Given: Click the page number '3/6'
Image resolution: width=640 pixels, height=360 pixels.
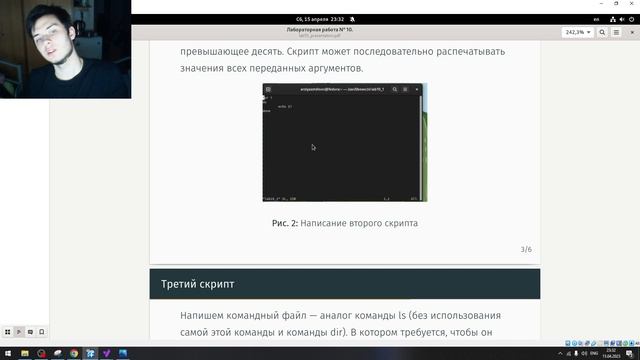Looking at the screenshot, I should 526,249.
